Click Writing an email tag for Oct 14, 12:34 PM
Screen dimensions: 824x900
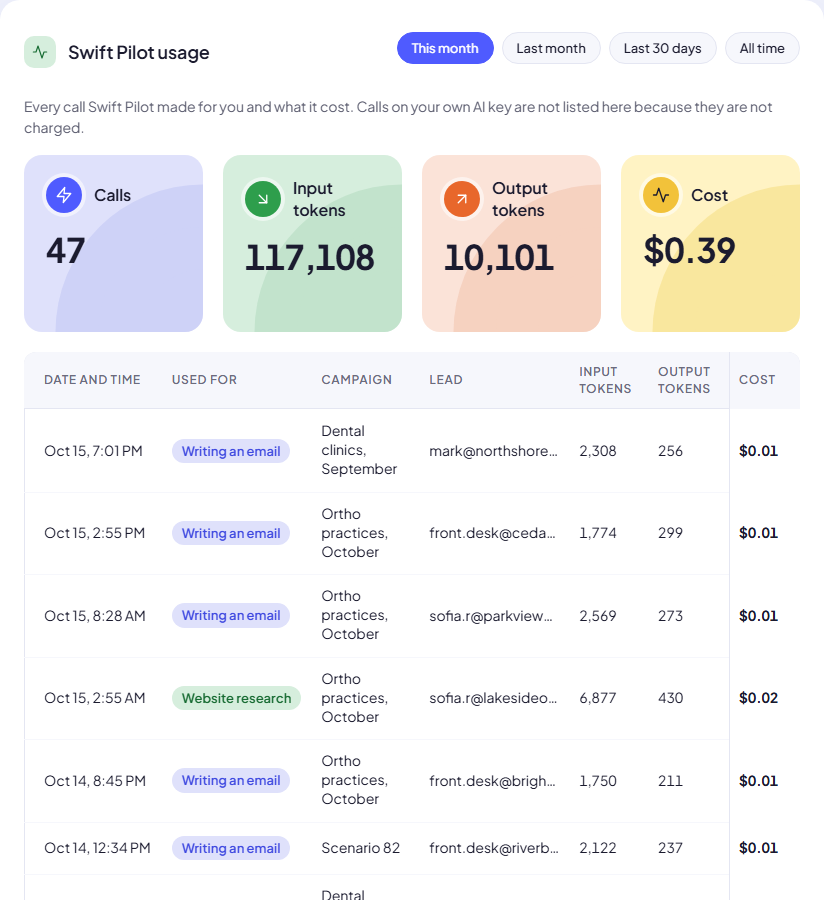pos(231,848)
